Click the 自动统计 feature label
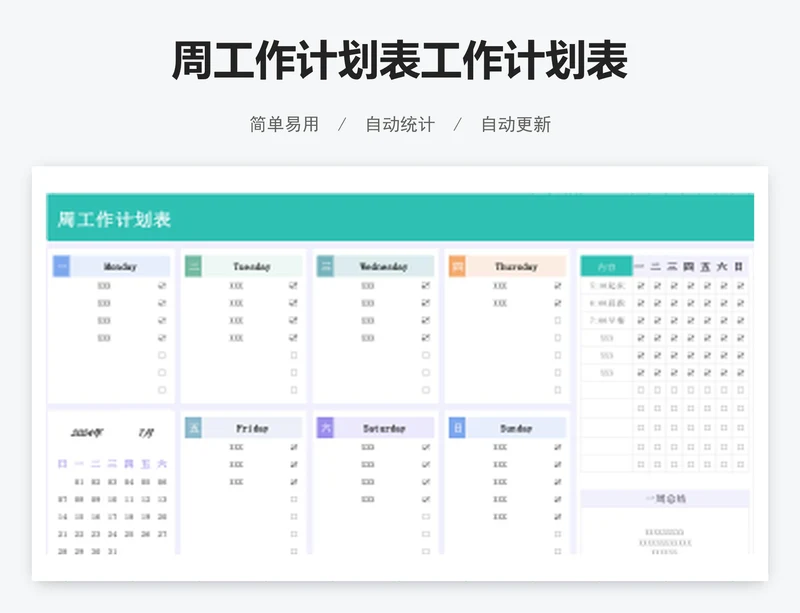800x613 pixels. click(x=400, y=124)
